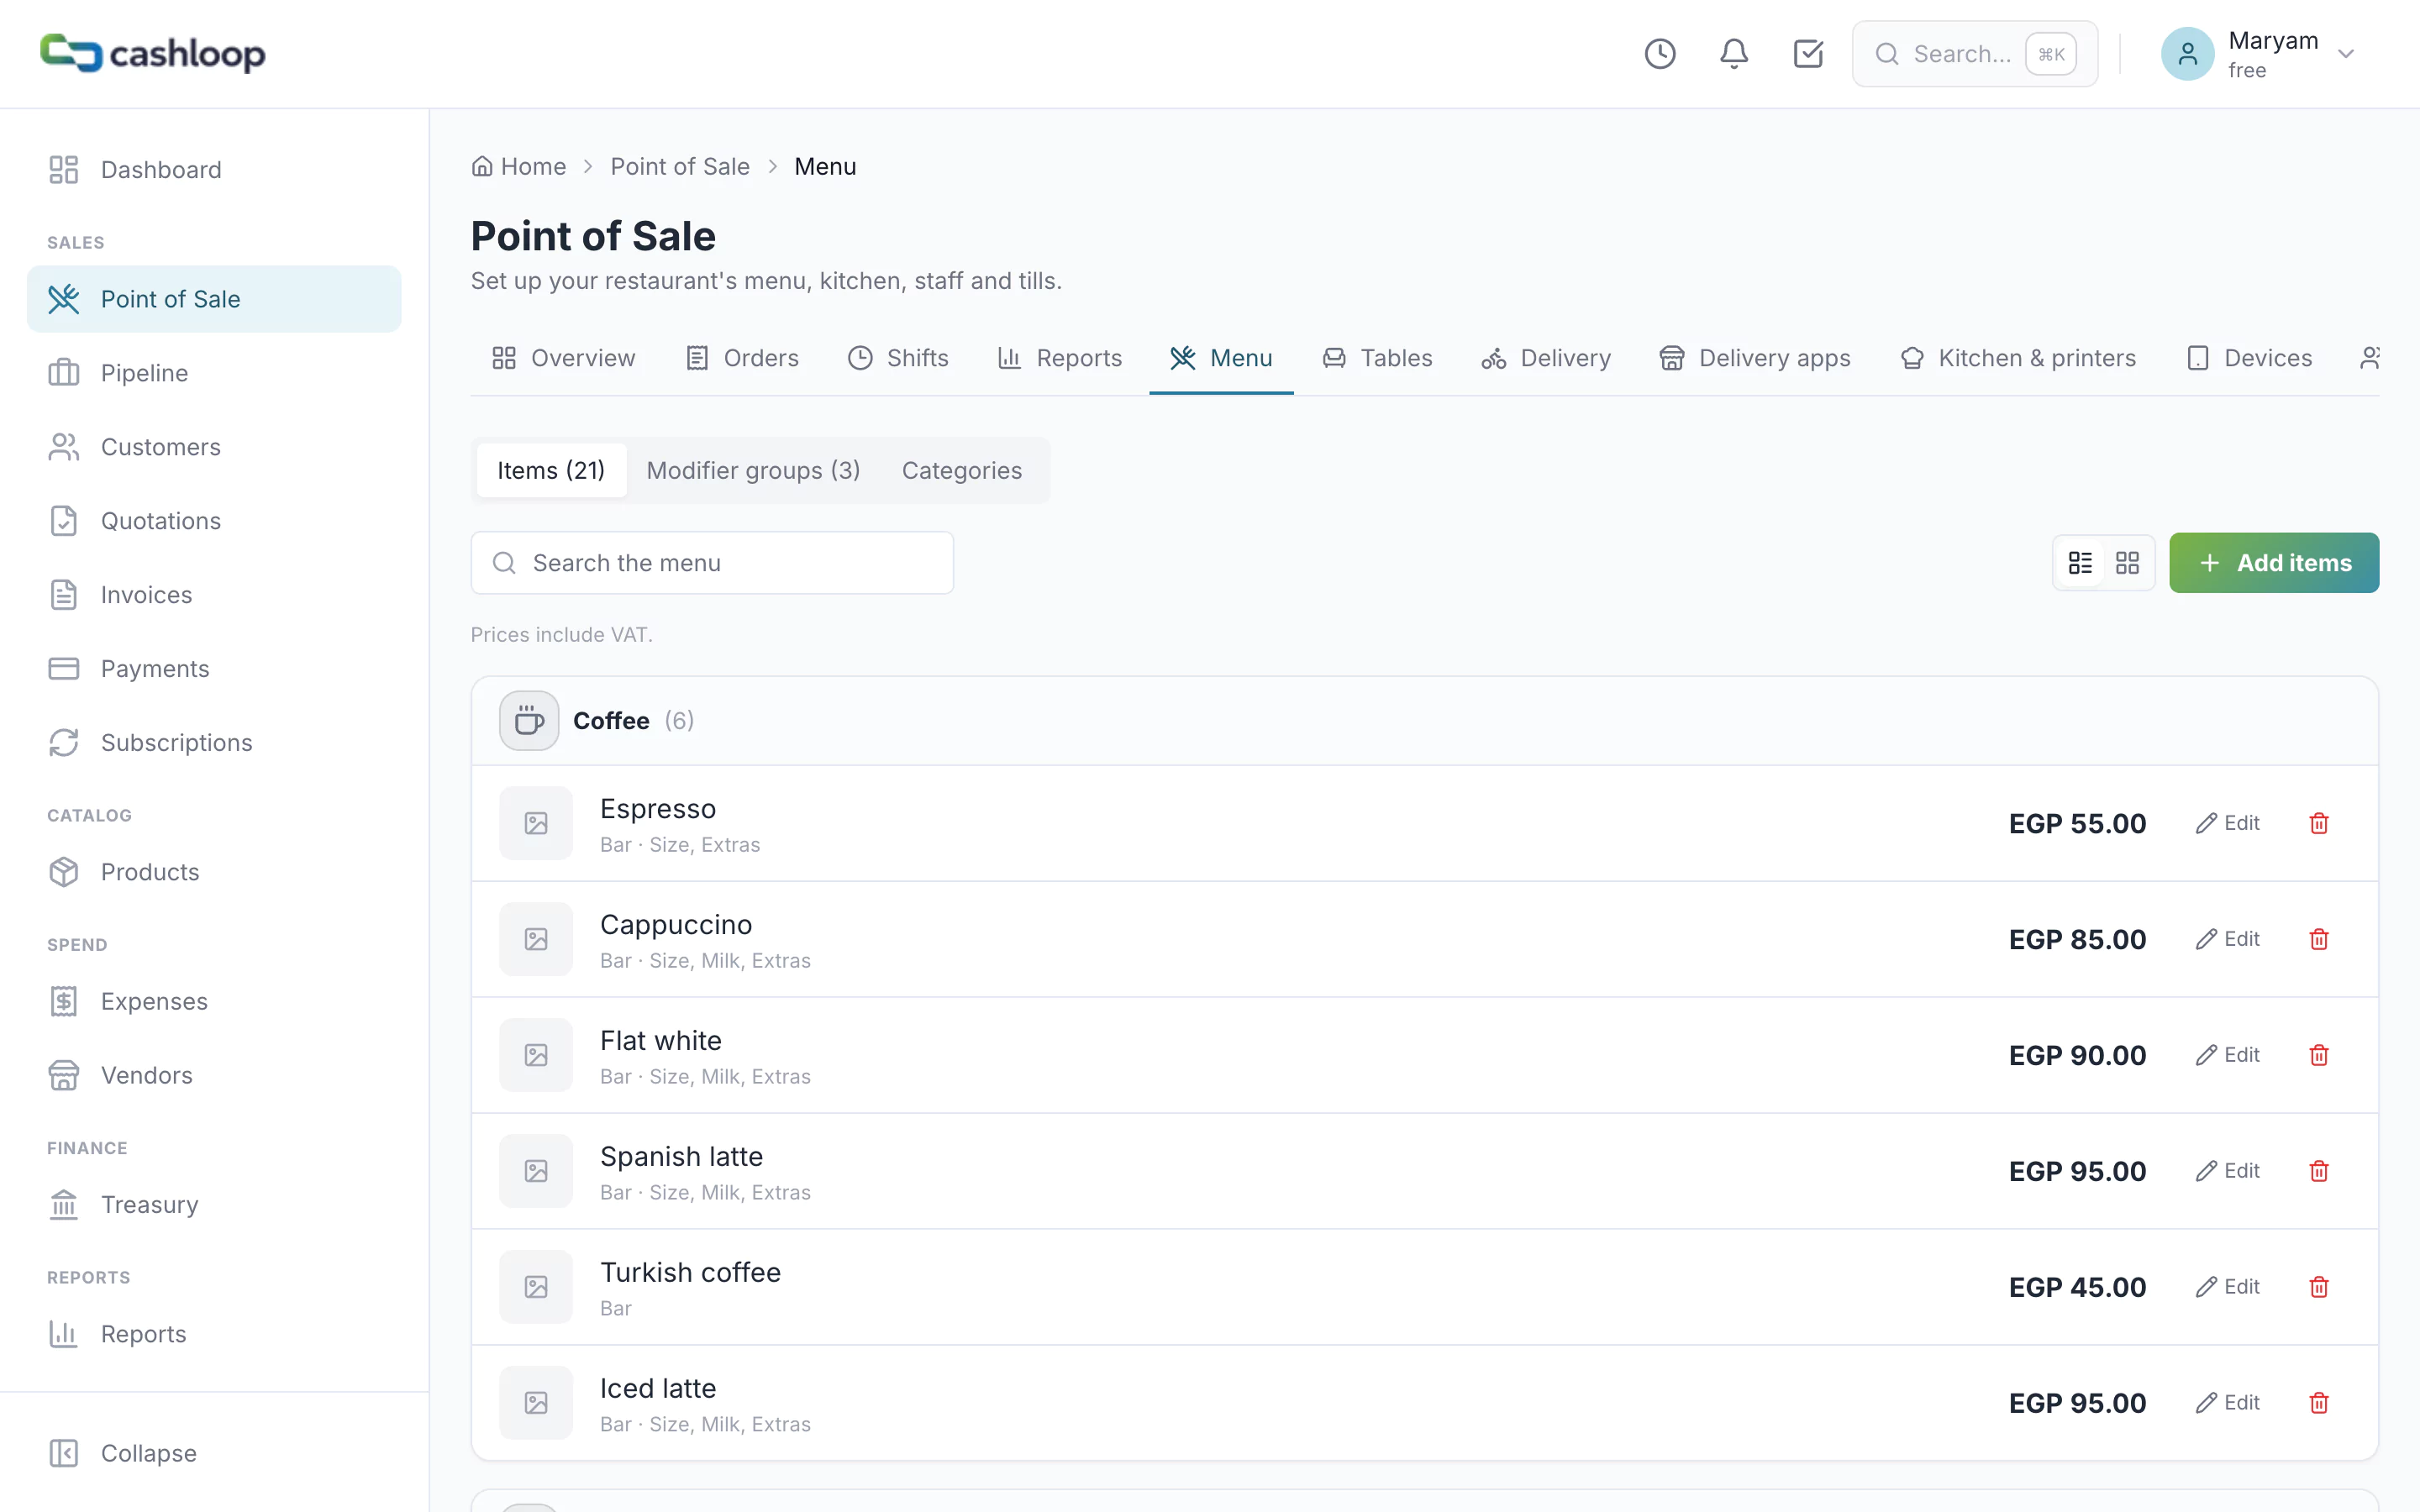Image resolution: width=2420 pixels, height=1512 pixels.
Task: Edit the Flat white item
Action: 2227,1055
